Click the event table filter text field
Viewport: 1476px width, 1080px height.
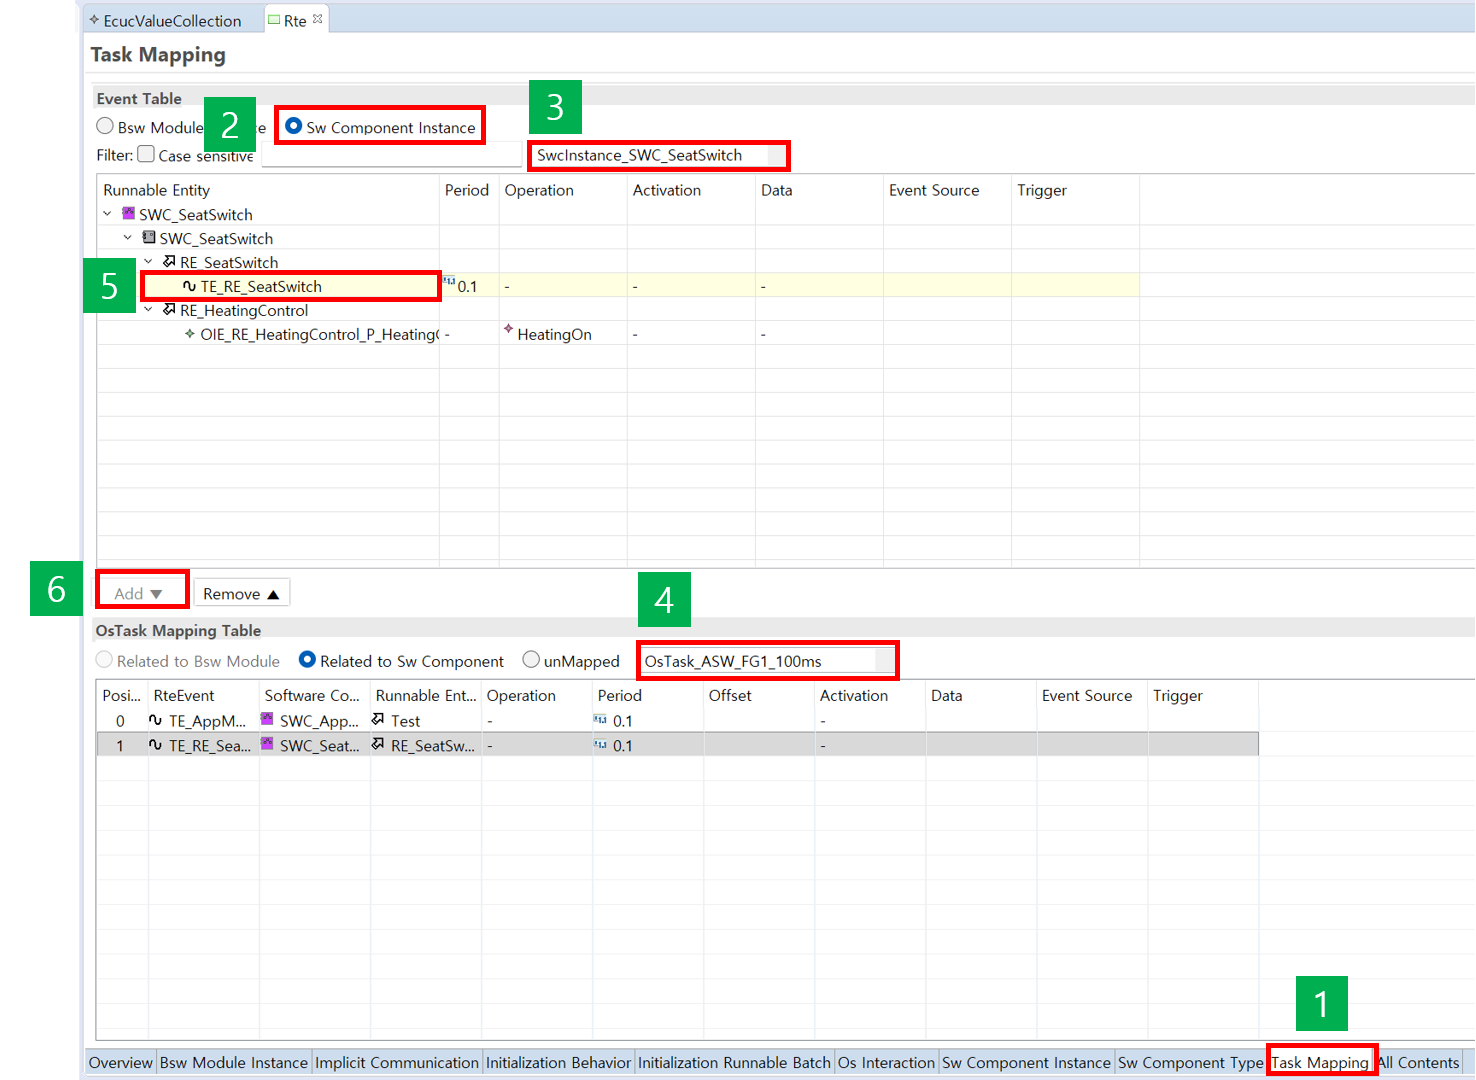[391, 156]
